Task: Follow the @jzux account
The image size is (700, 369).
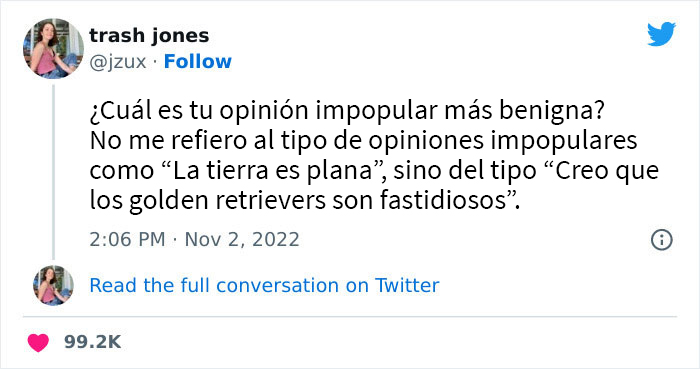Action: point(198,62)
